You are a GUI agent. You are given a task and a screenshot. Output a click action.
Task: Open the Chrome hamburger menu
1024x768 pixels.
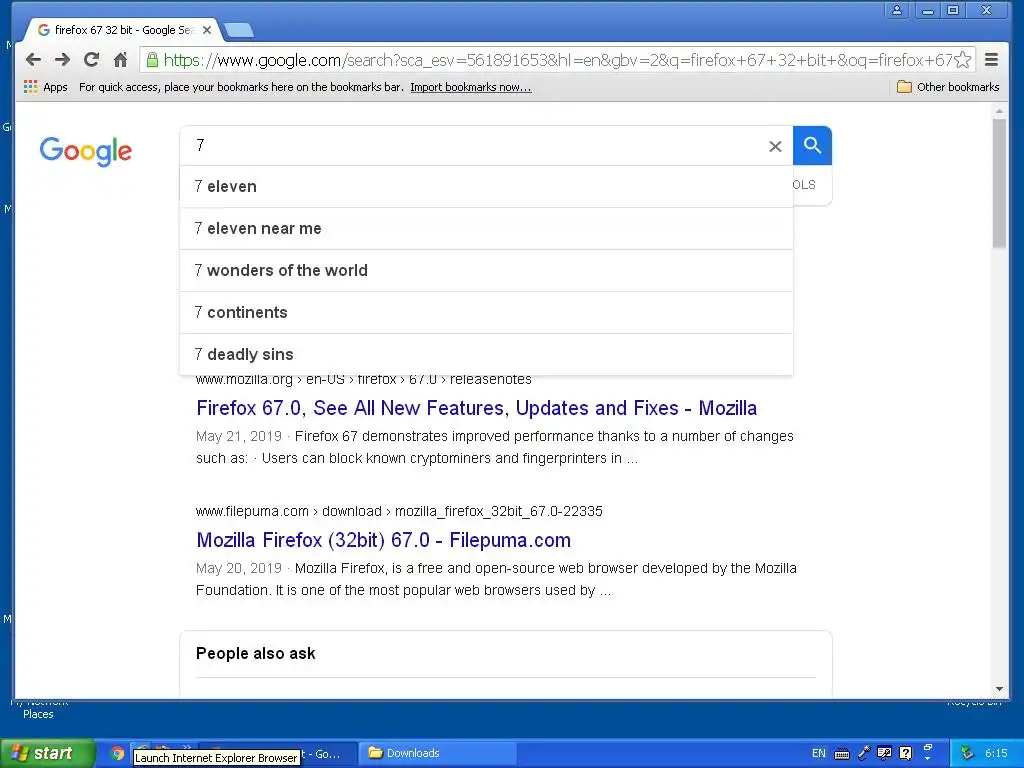pyautogui.click(x=991, y=60)
